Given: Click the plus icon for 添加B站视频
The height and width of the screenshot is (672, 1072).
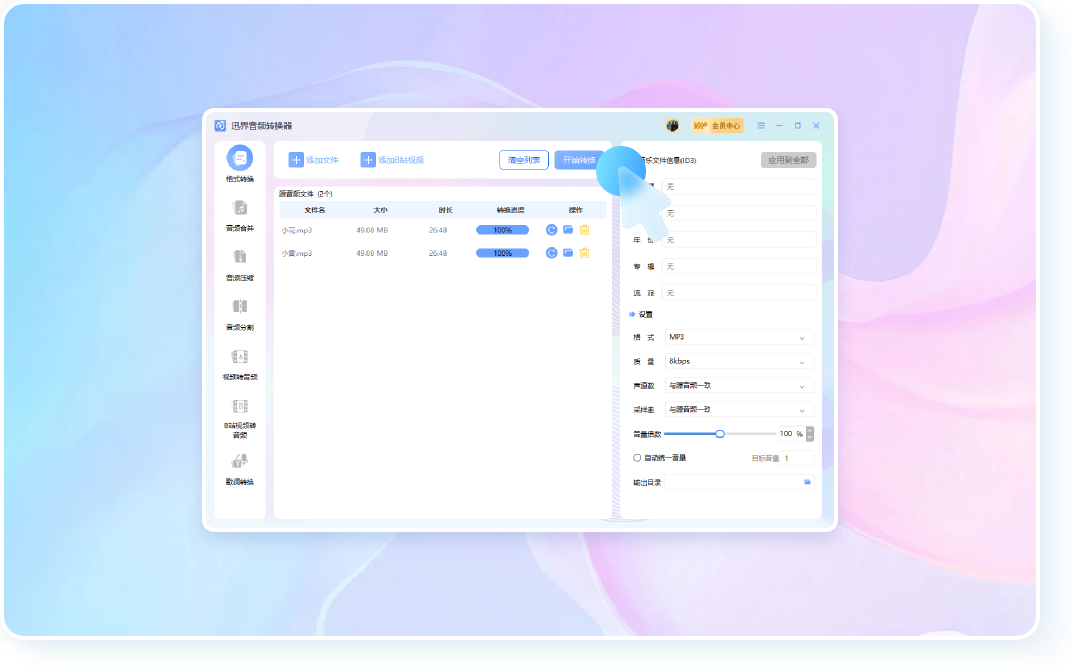Looking at the screenshot, I should coord(368,160).
